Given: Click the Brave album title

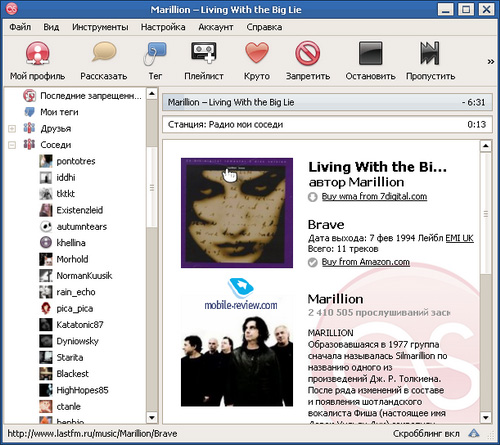Looking at the screenshot, I should [x=326, y=225].
